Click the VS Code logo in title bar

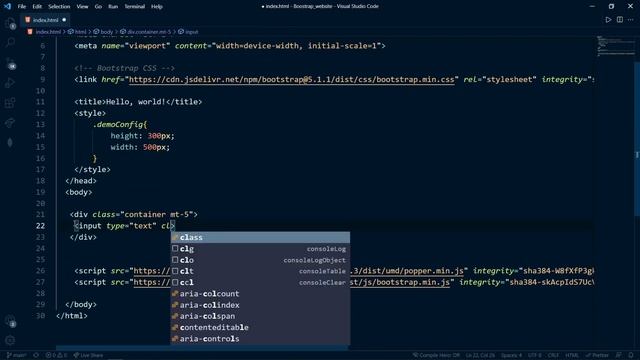(x=7, y=6)
